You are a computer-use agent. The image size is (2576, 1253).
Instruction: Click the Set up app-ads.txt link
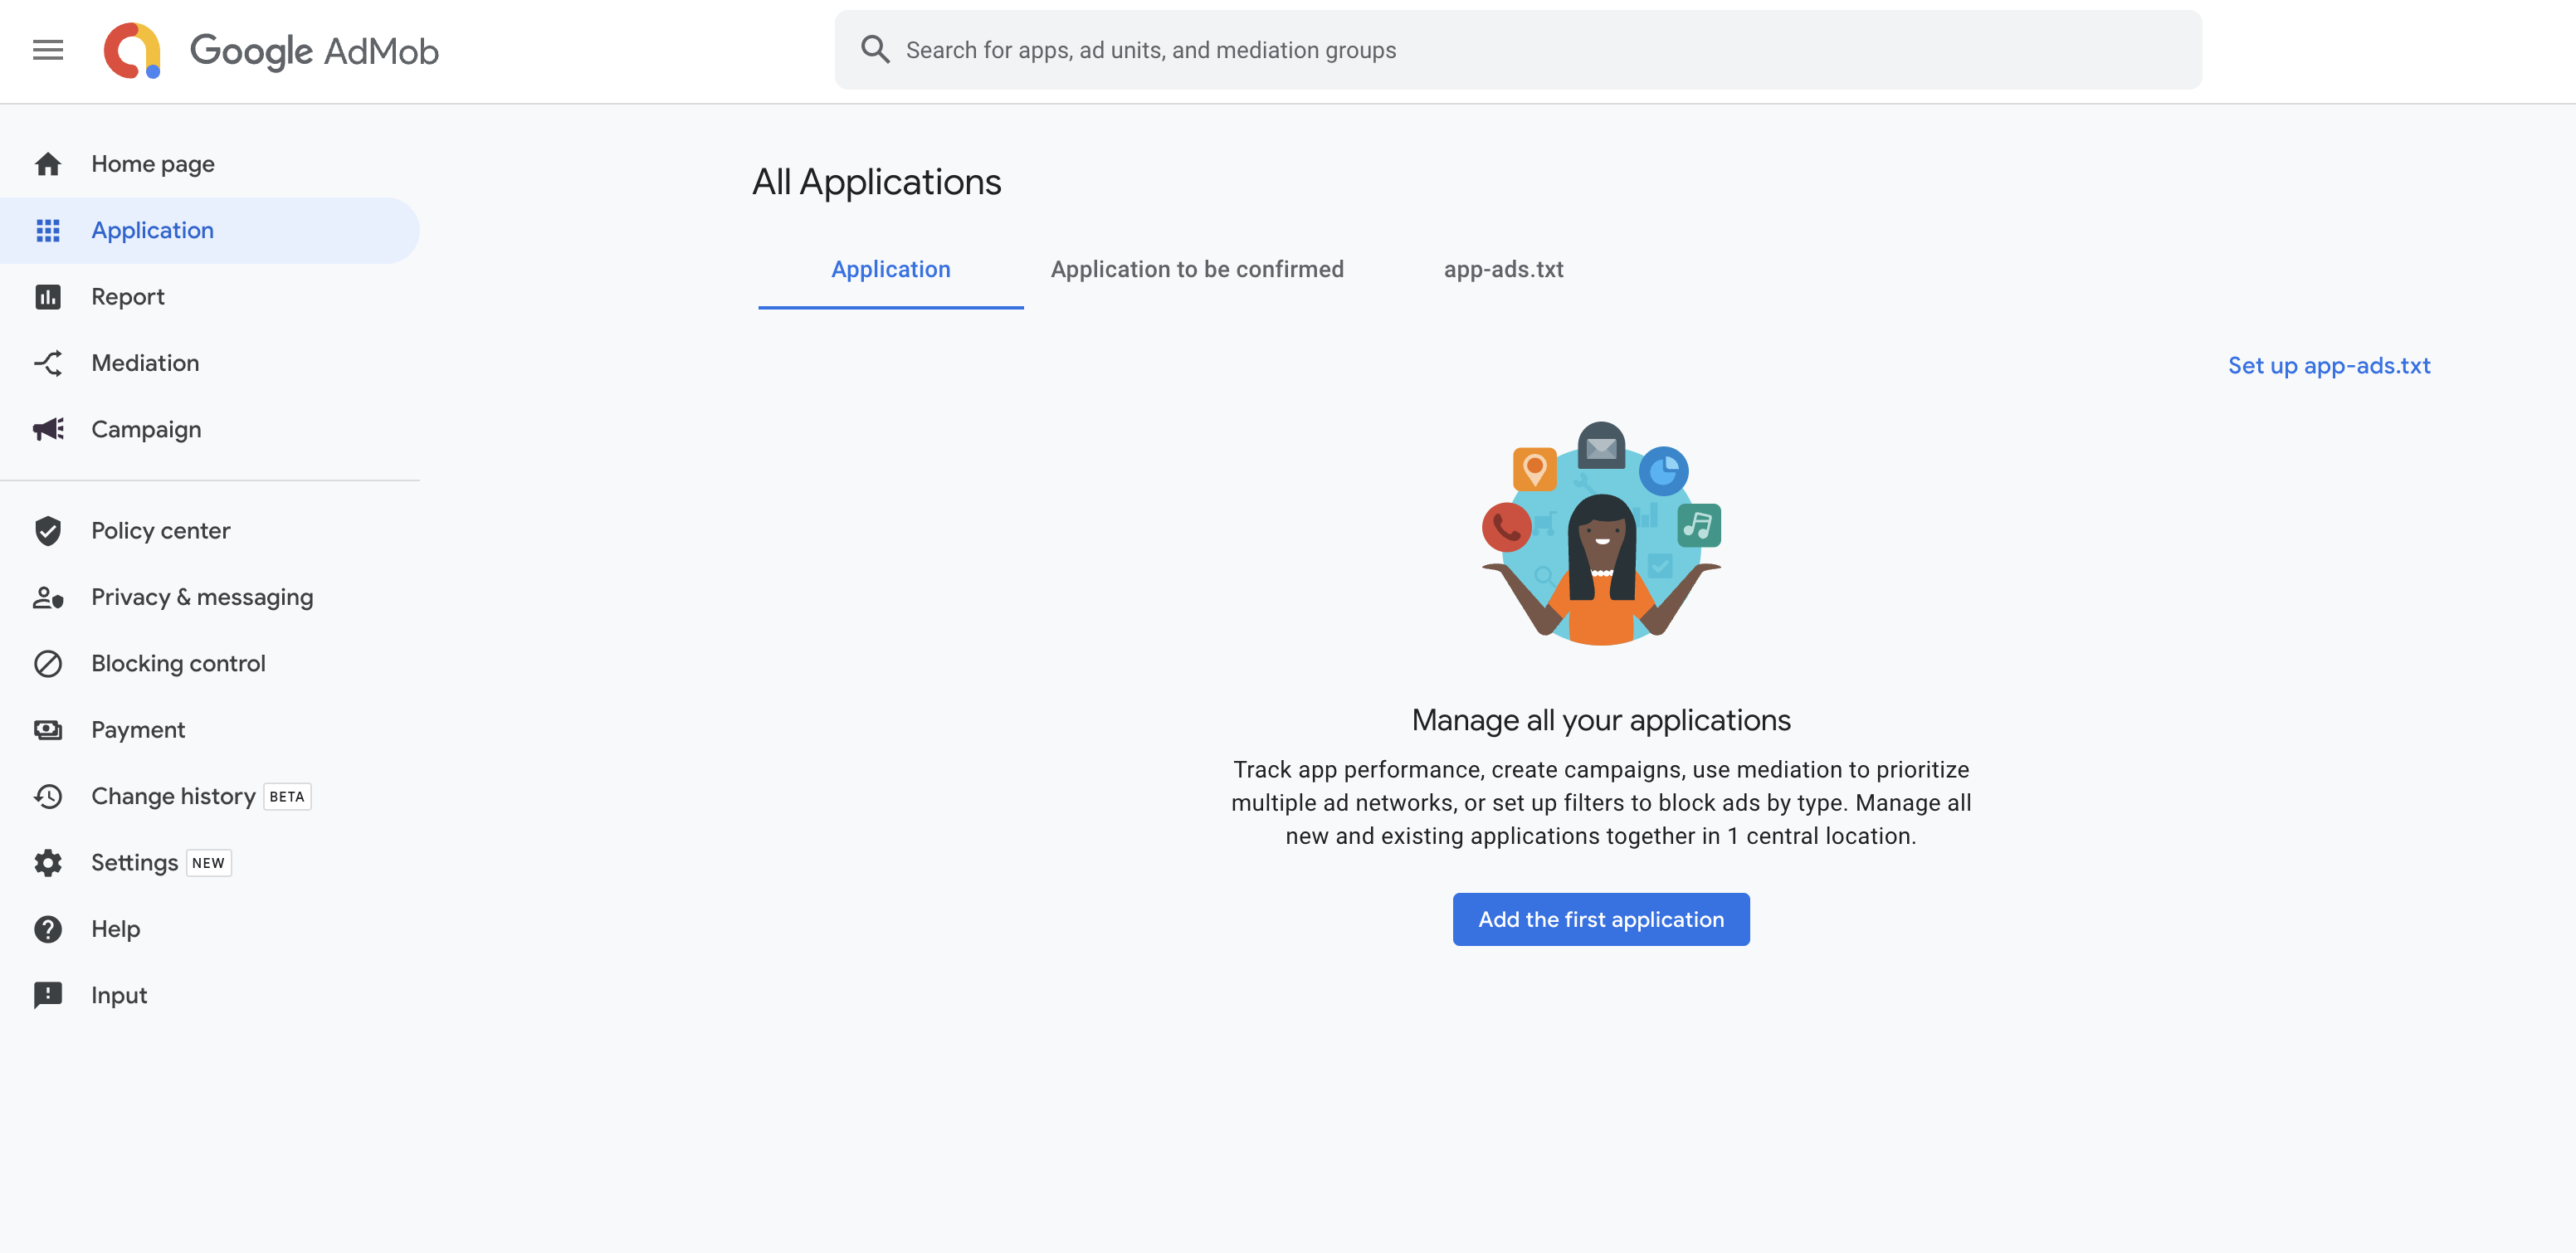(x=2328, y=366)
